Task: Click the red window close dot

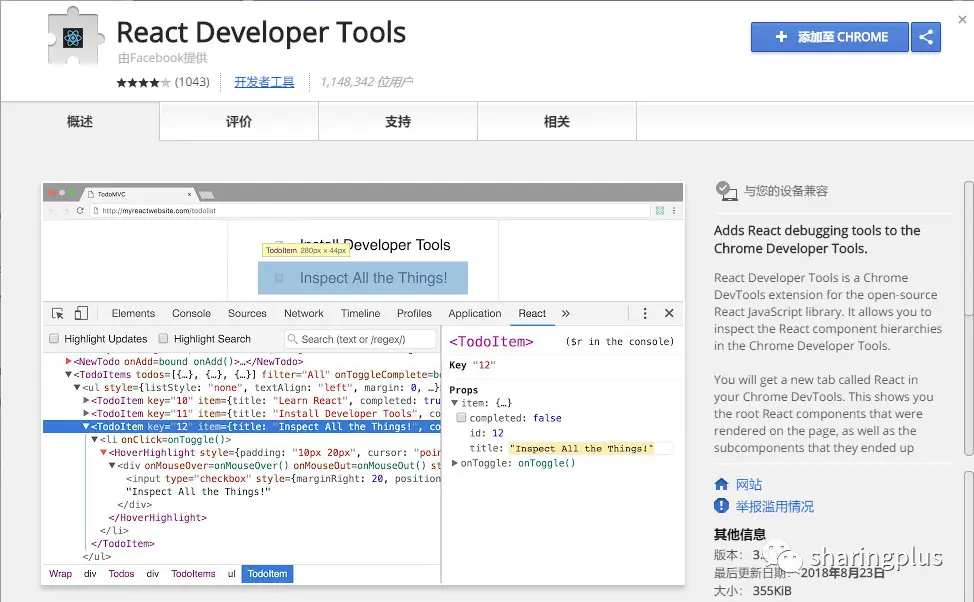Action: 52,193
